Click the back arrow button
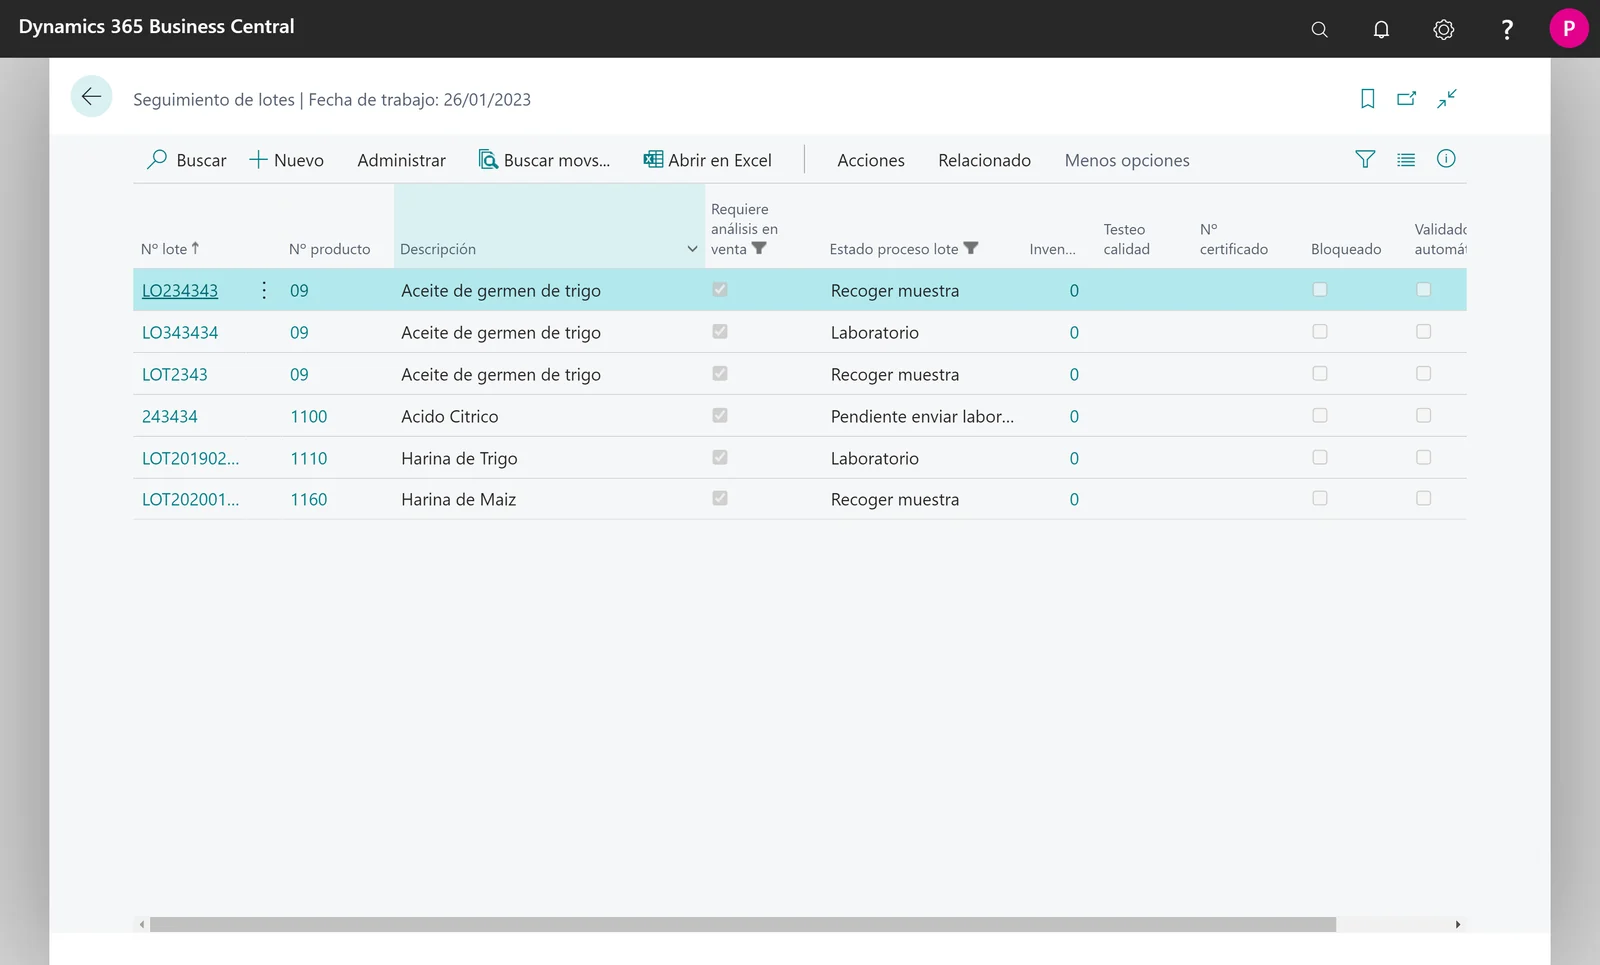 (x=91, y=97)
